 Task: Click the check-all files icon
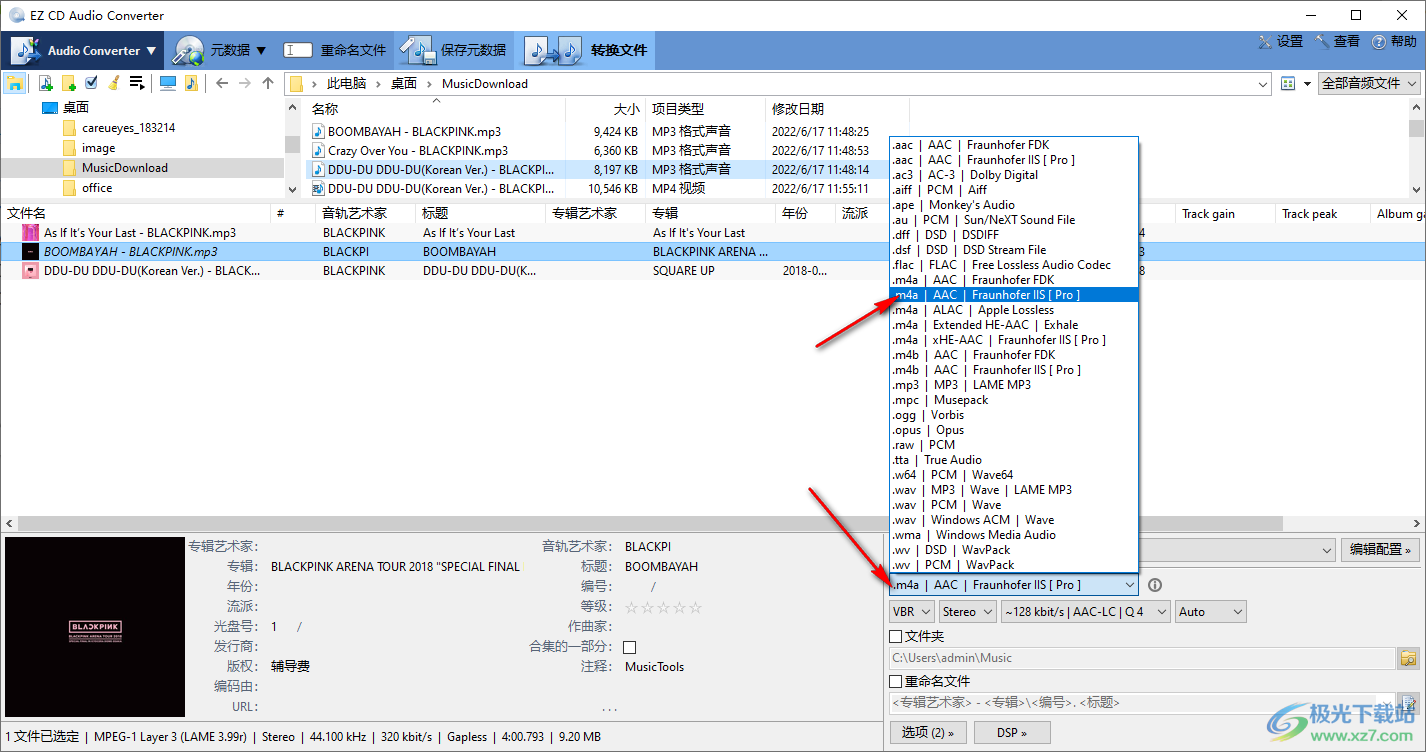pyautogui.click(x=91, y=83)
